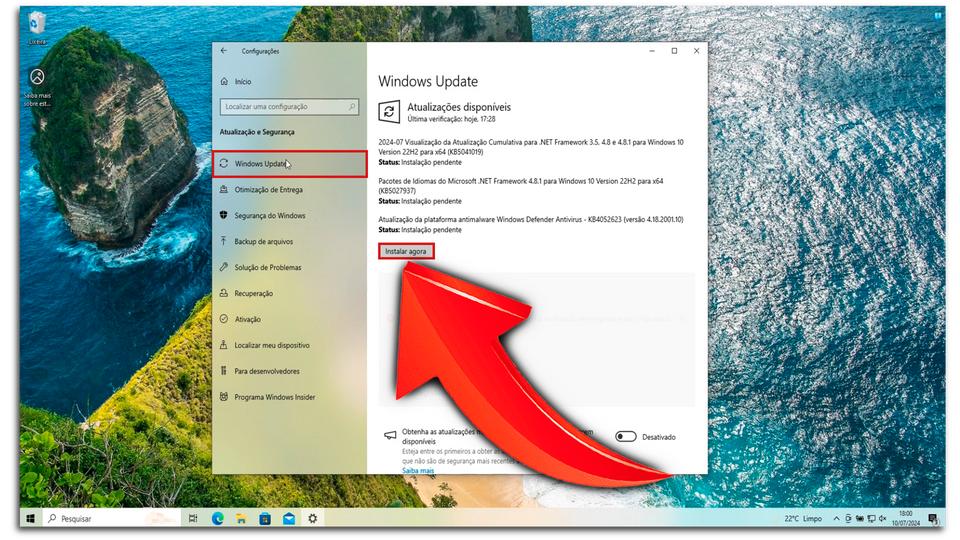Click the wrench icon for Solução de Problemas

click(224, 267)
